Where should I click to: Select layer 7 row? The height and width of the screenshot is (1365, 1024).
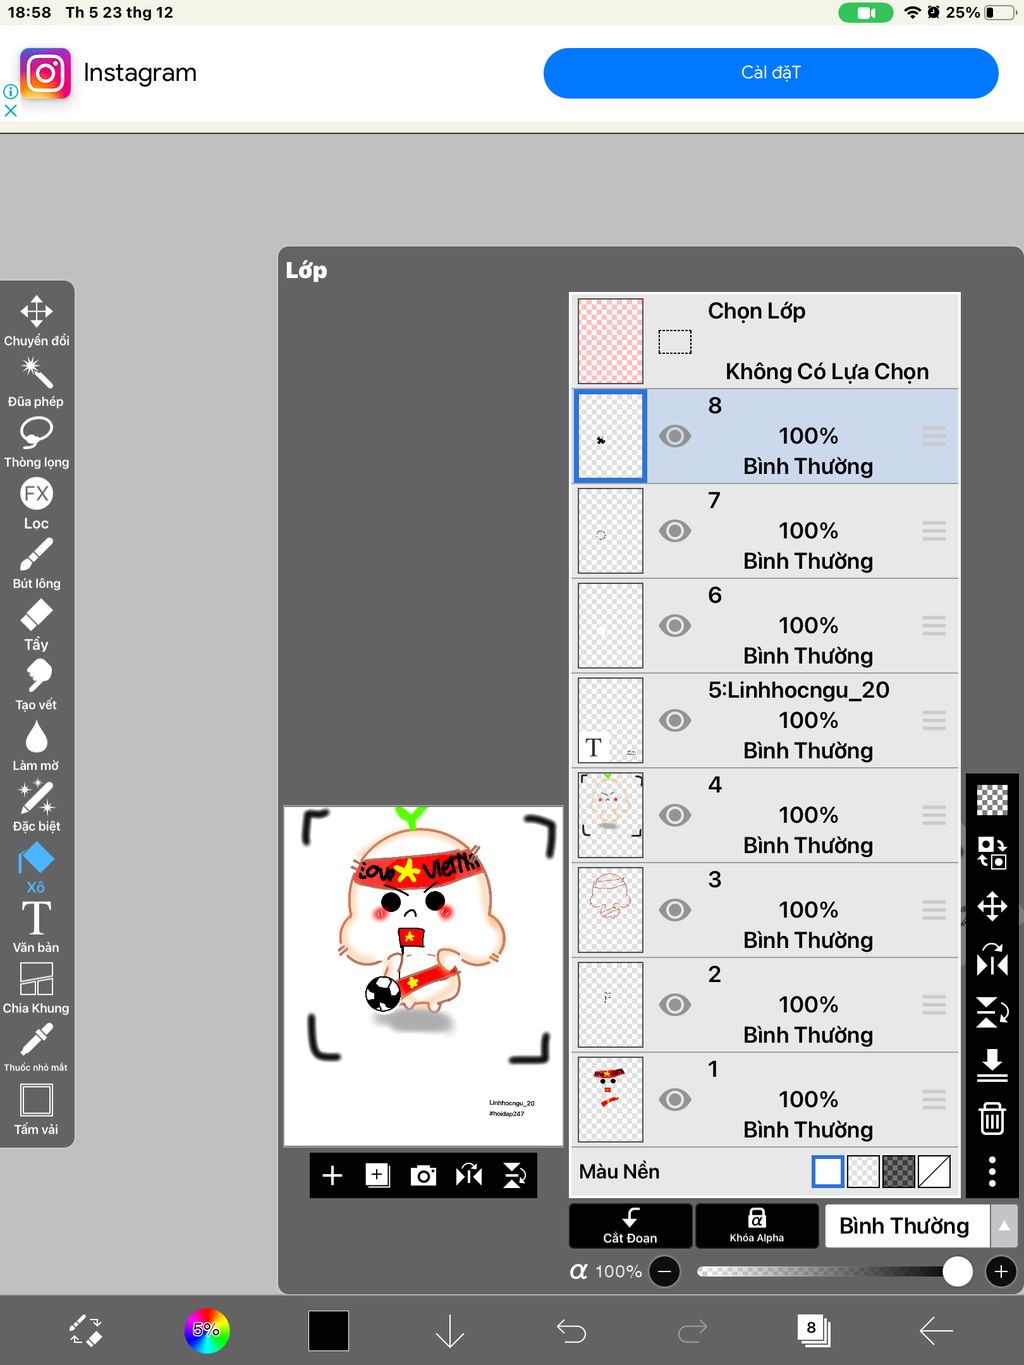point(765,531)
